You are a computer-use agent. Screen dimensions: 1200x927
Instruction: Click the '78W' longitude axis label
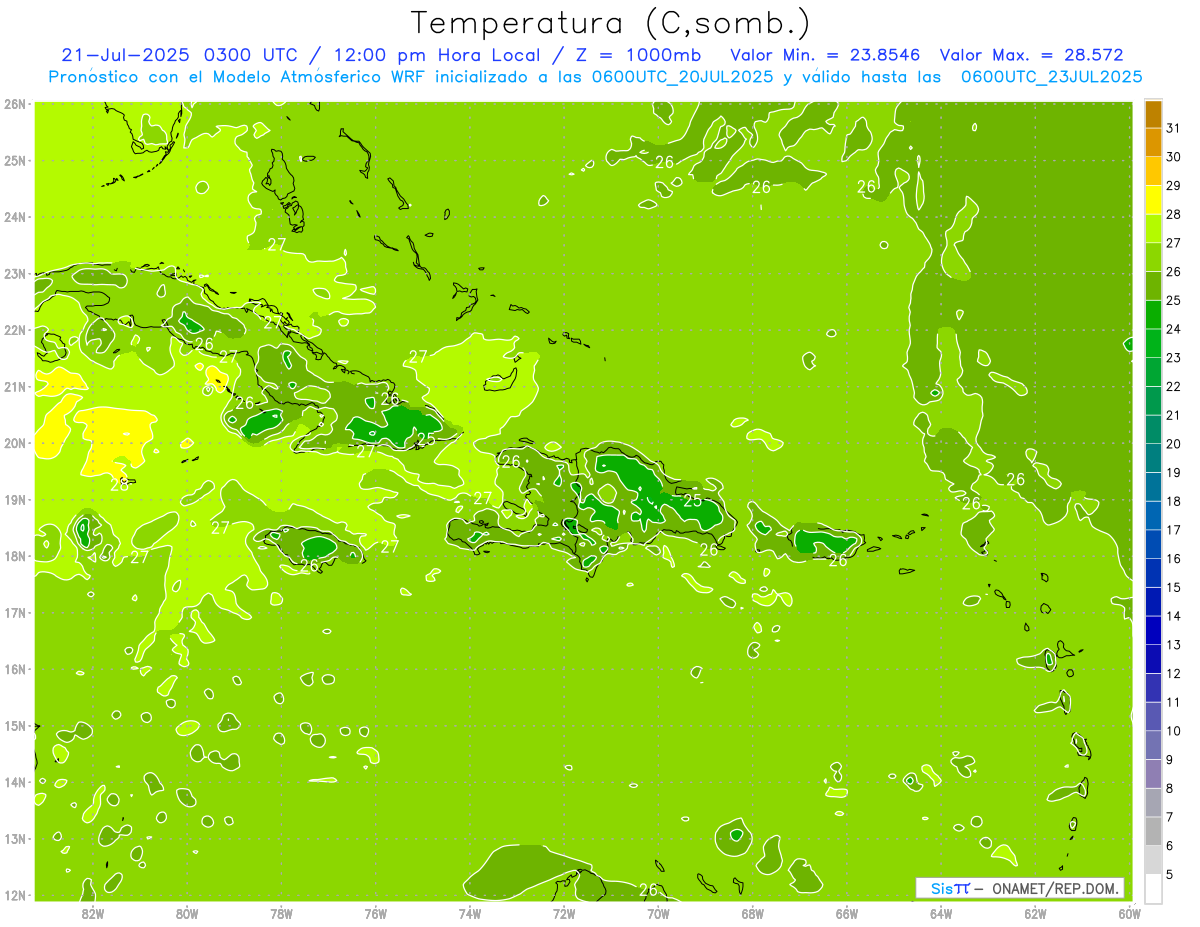(x=281, y=913)
